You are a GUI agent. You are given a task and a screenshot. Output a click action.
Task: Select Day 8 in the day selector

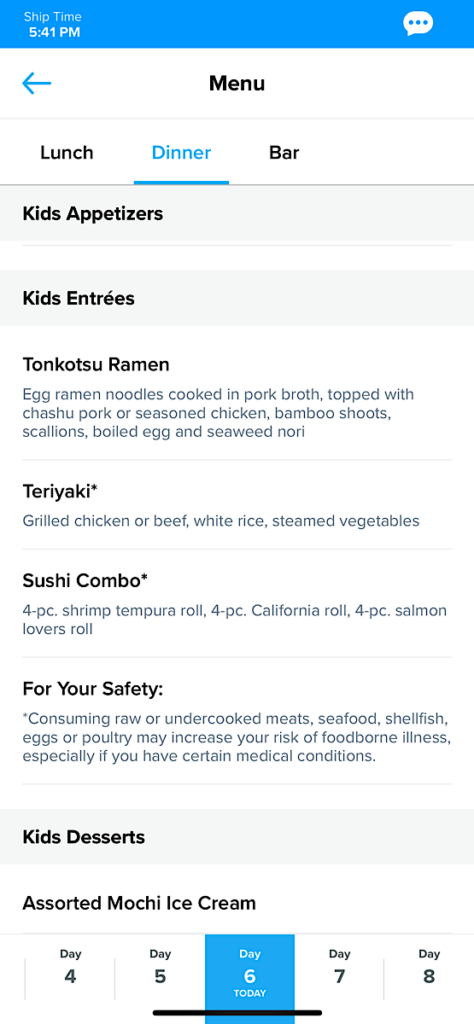click(x=429, y=968)
